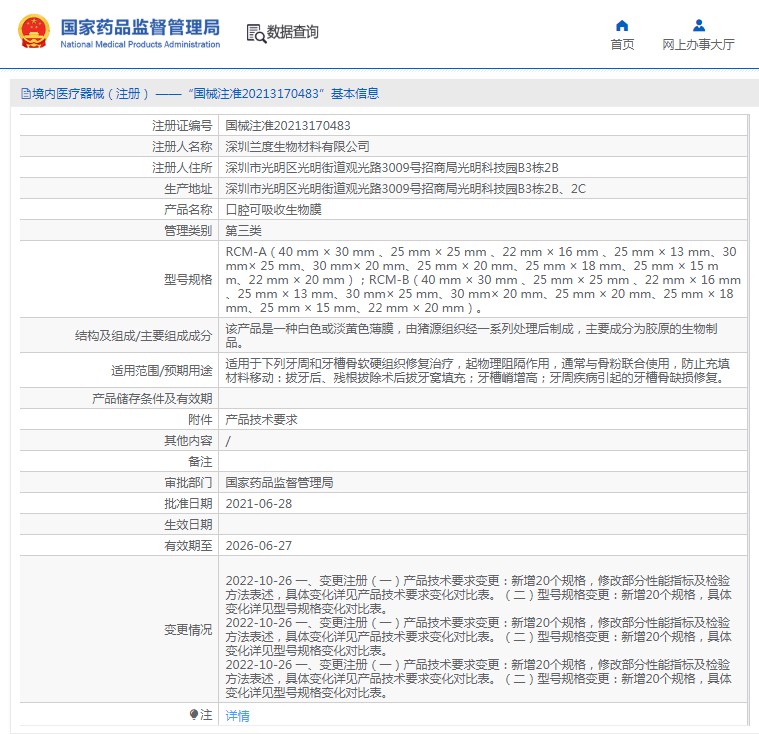Image resolution: width=759 pixels, height=734 pixels.
Task: Click the 变更情况 row label
Action: pos(188,629)
